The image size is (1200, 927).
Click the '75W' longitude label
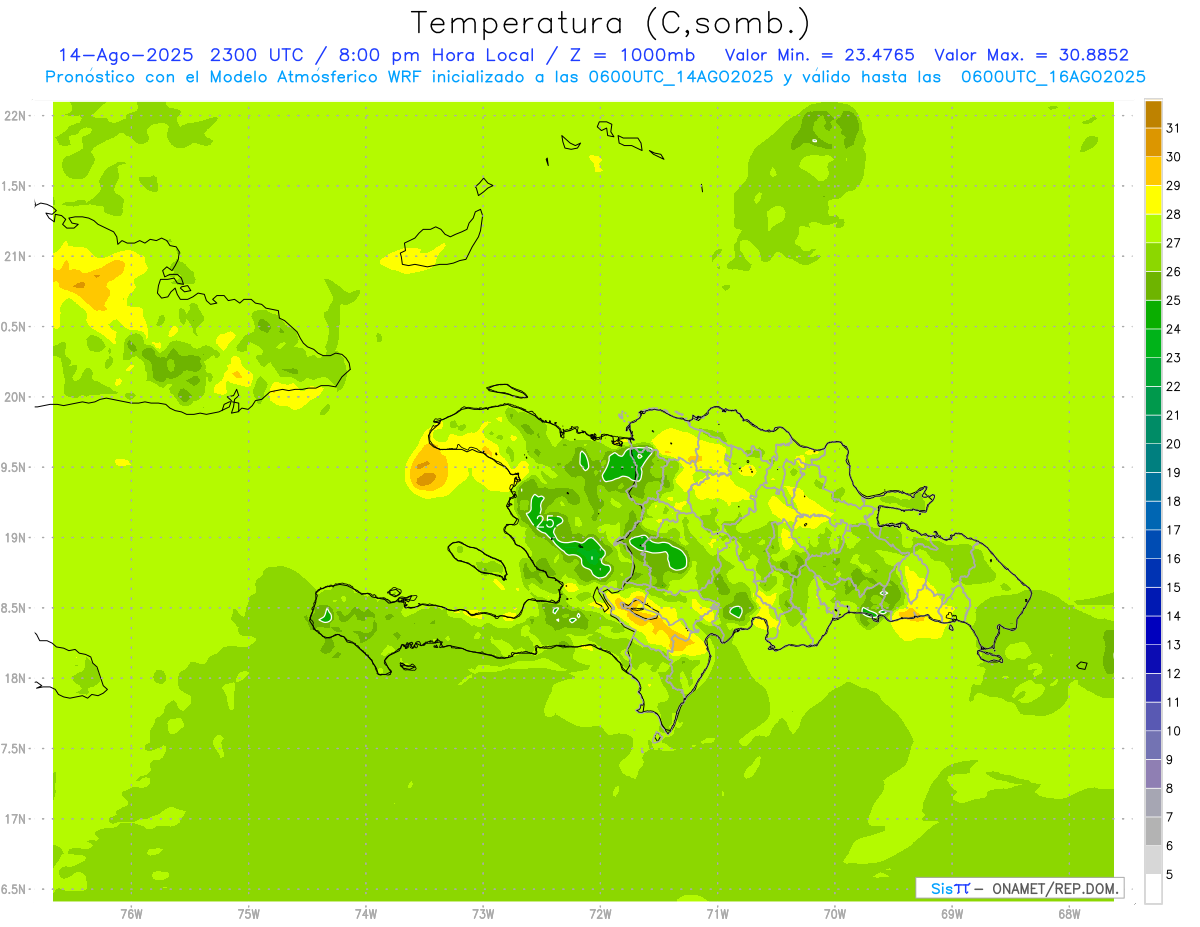pyautogui.click(x=249, y=913)
